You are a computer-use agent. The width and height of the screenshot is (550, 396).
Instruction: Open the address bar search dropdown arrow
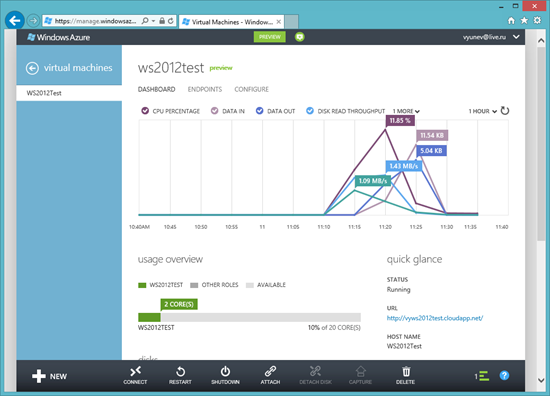point(153,21)
